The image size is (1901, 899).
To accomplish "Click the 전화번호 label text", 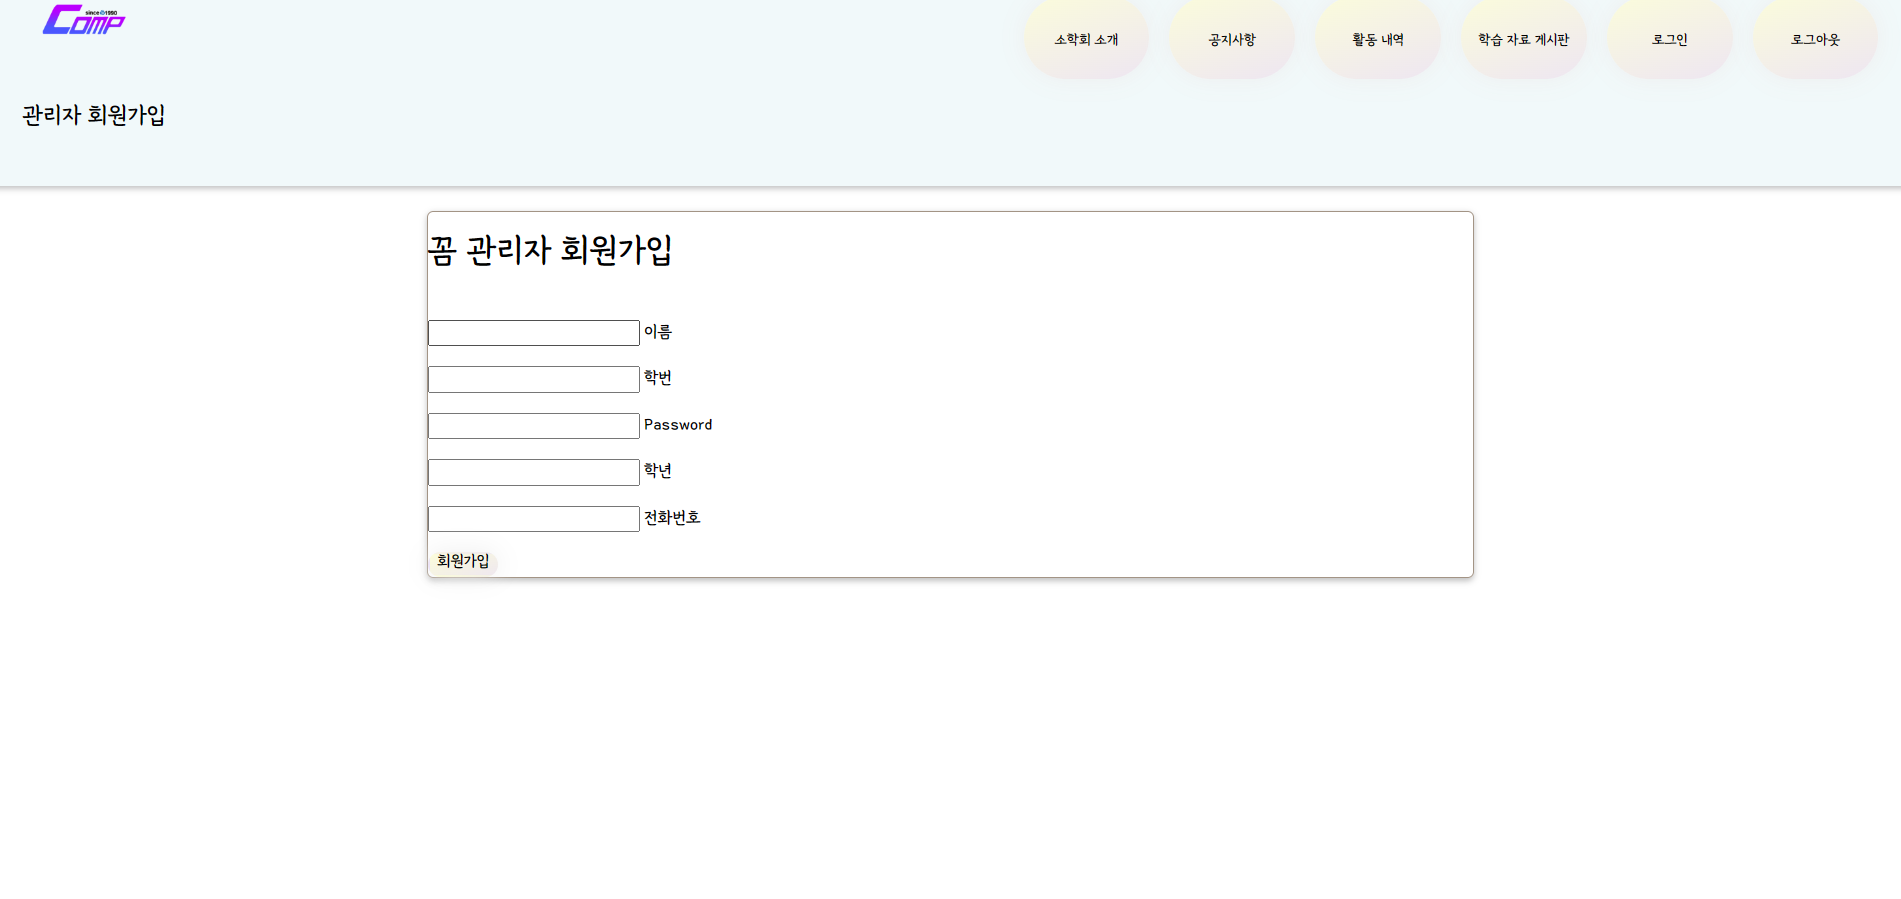I will pos(671,518).
